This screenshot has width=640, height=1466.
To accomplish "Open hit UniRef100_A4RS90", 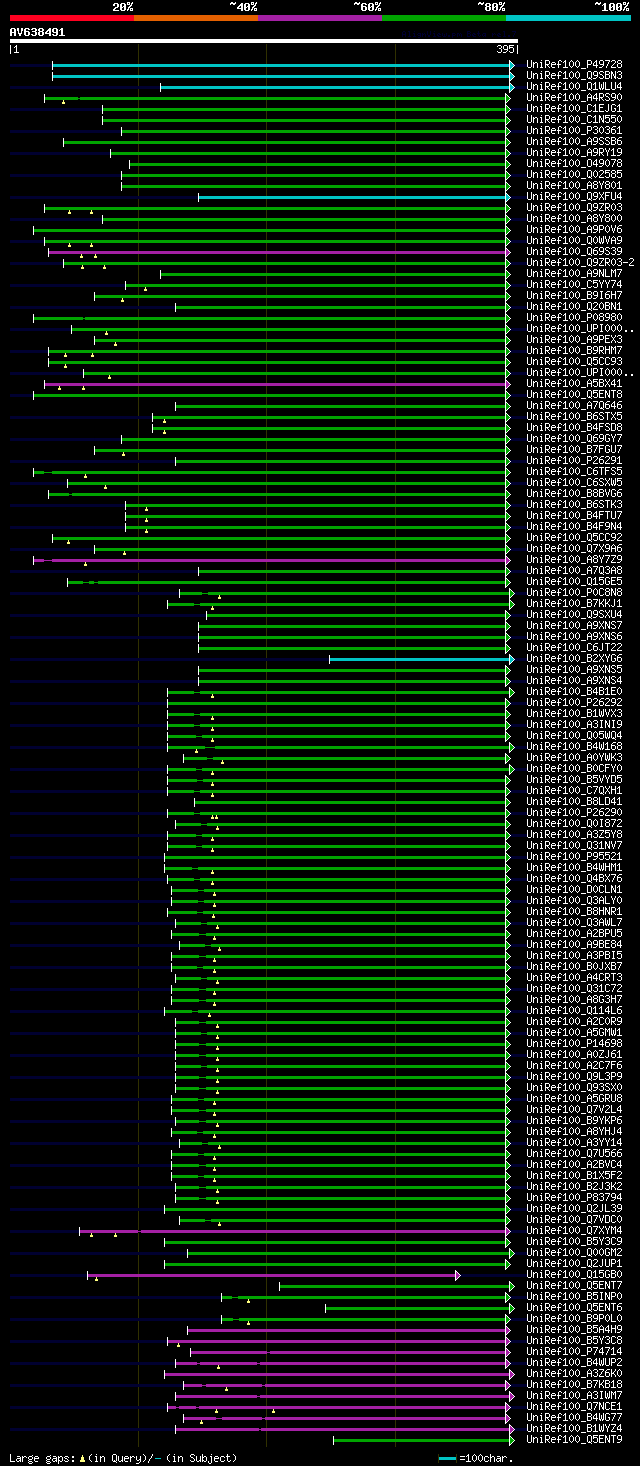I will click(574, 97).
